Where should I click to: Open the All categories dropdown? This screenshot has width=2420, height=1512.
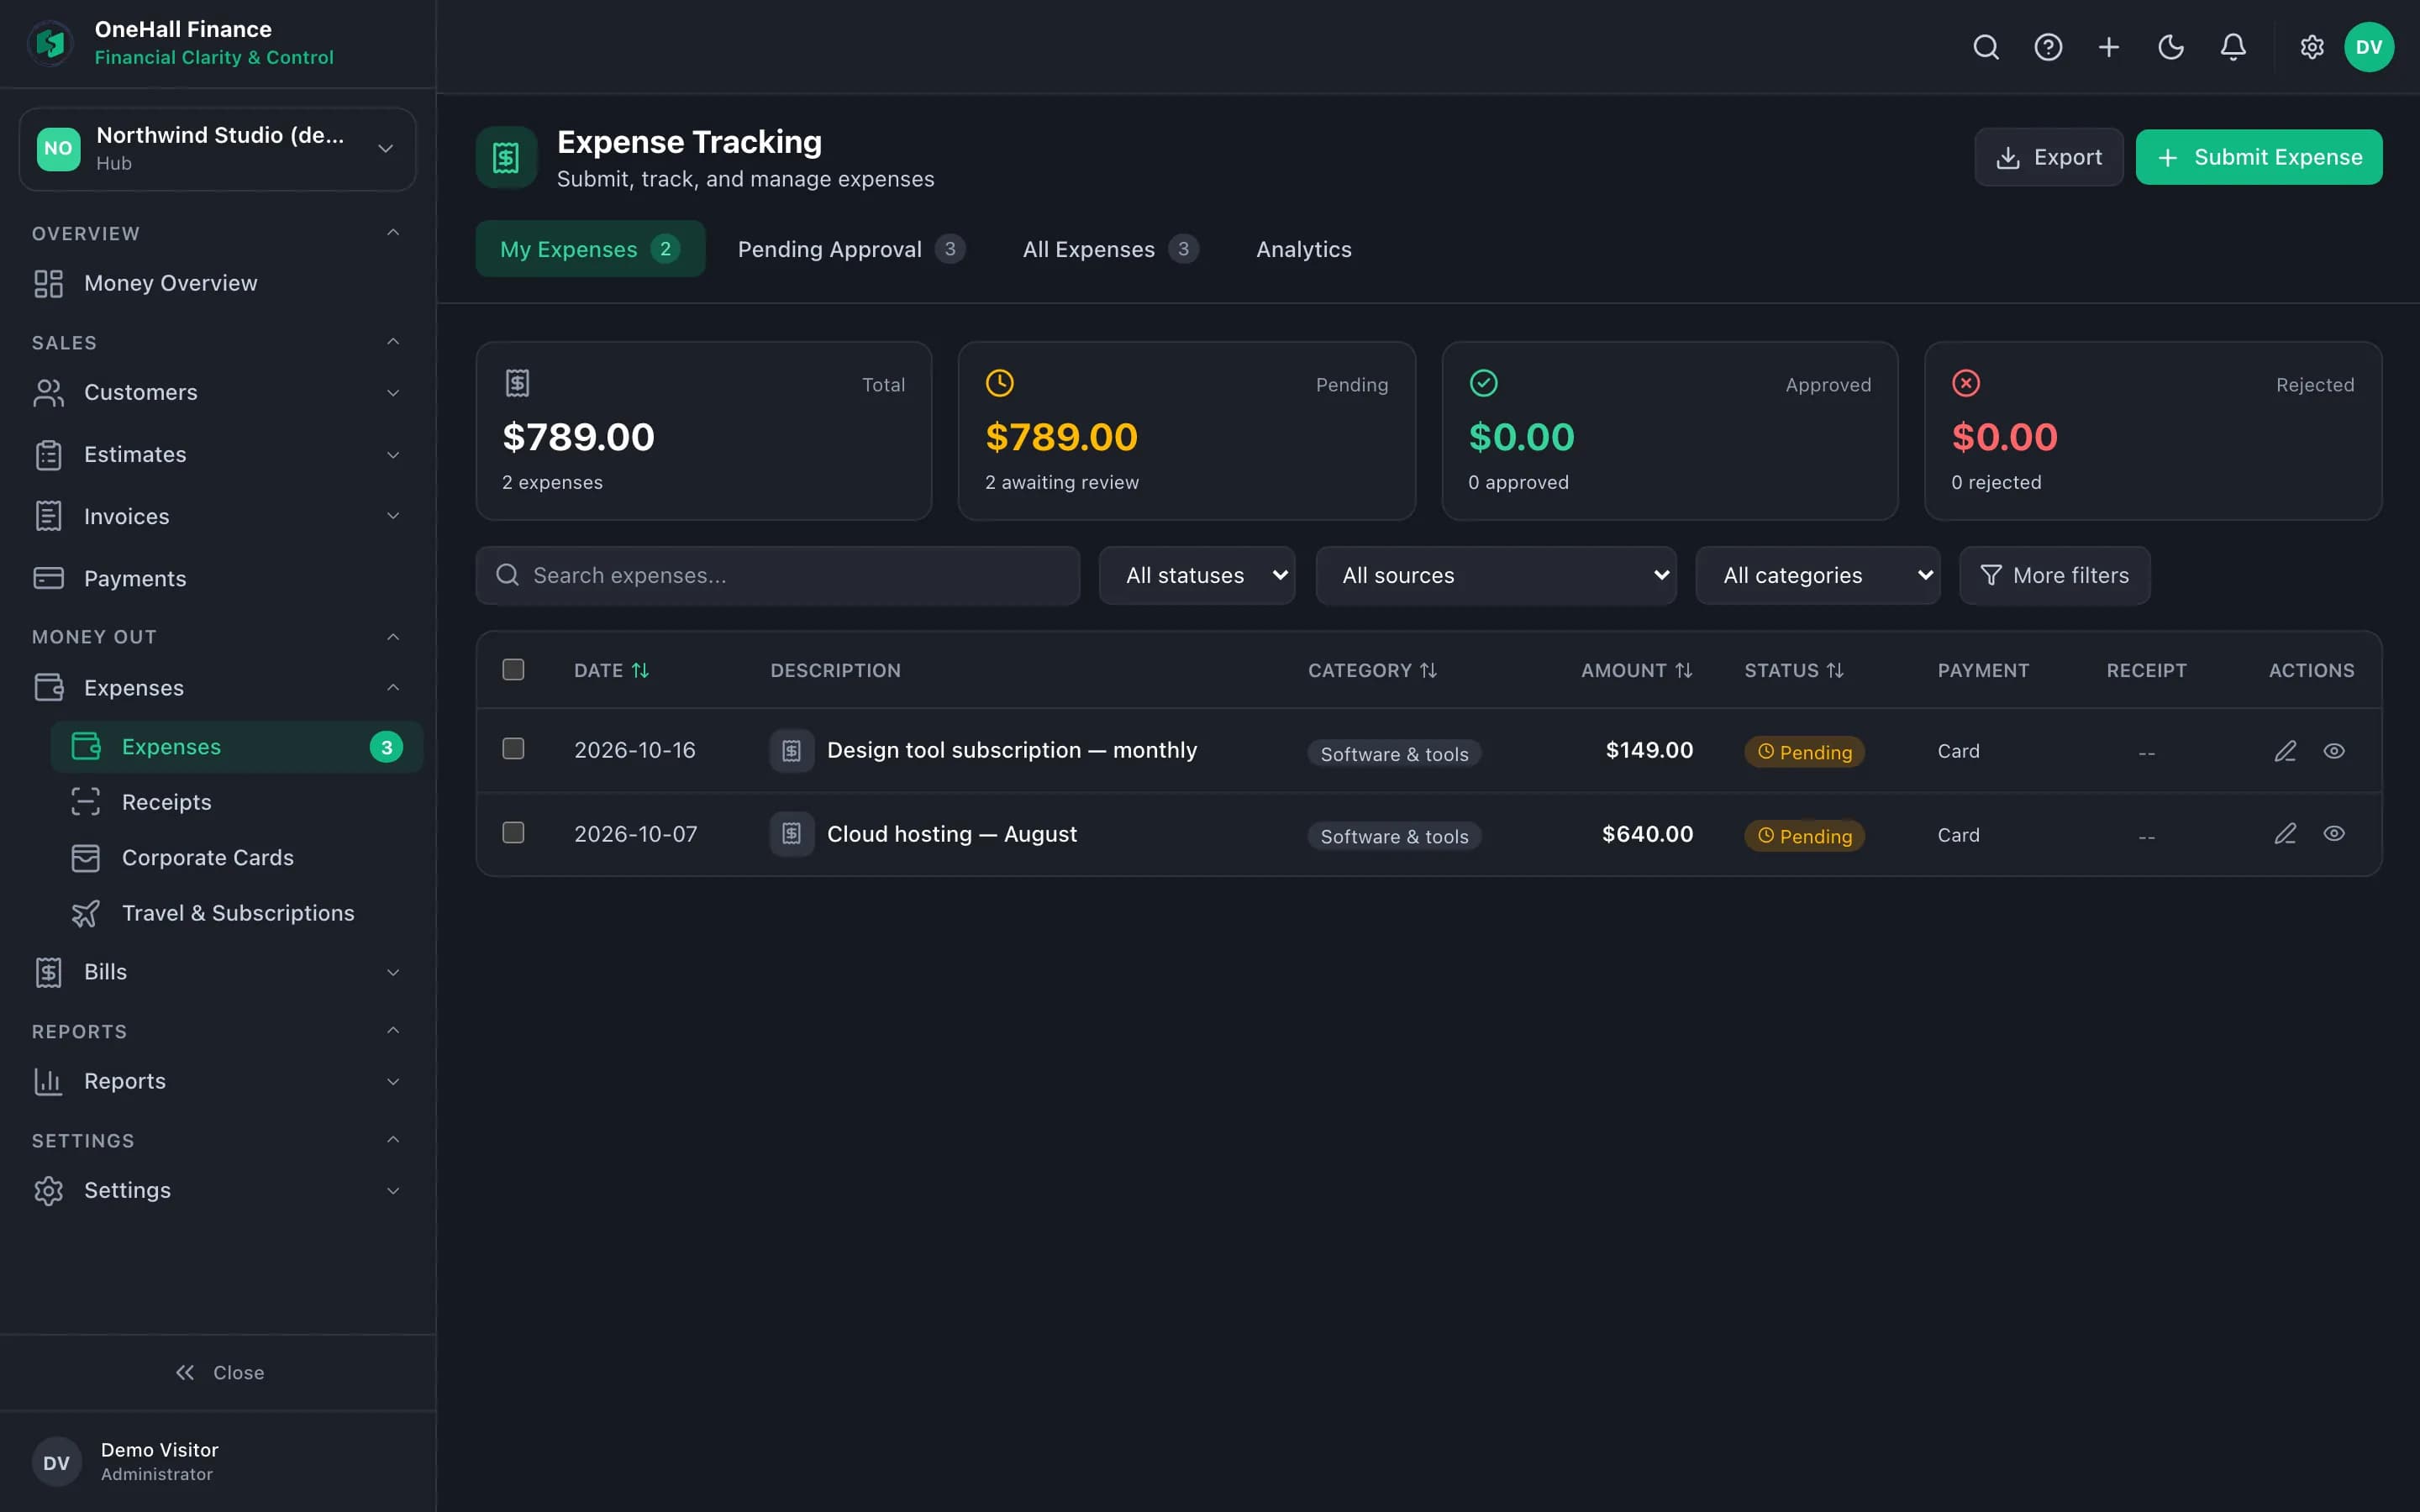[1818, 575]
